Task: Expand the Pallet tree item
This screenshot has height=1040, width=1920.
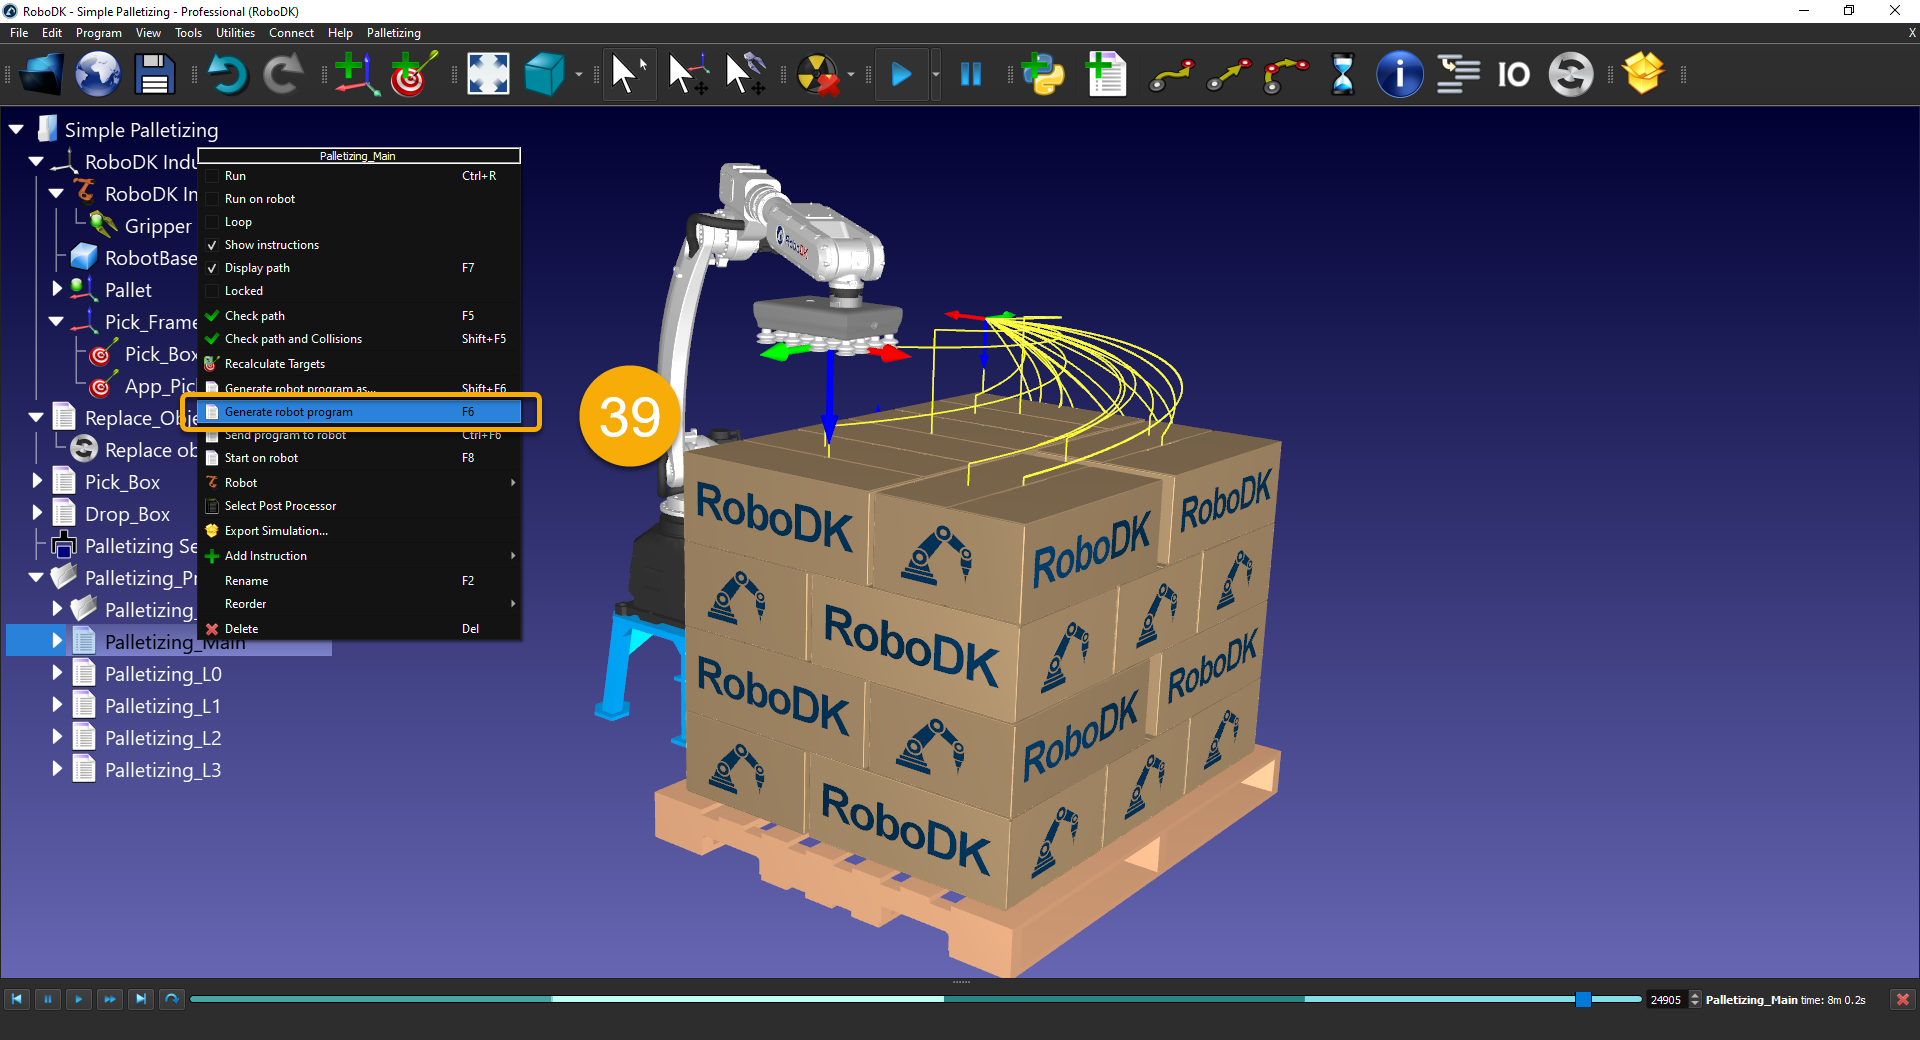Action: (57, 289)
